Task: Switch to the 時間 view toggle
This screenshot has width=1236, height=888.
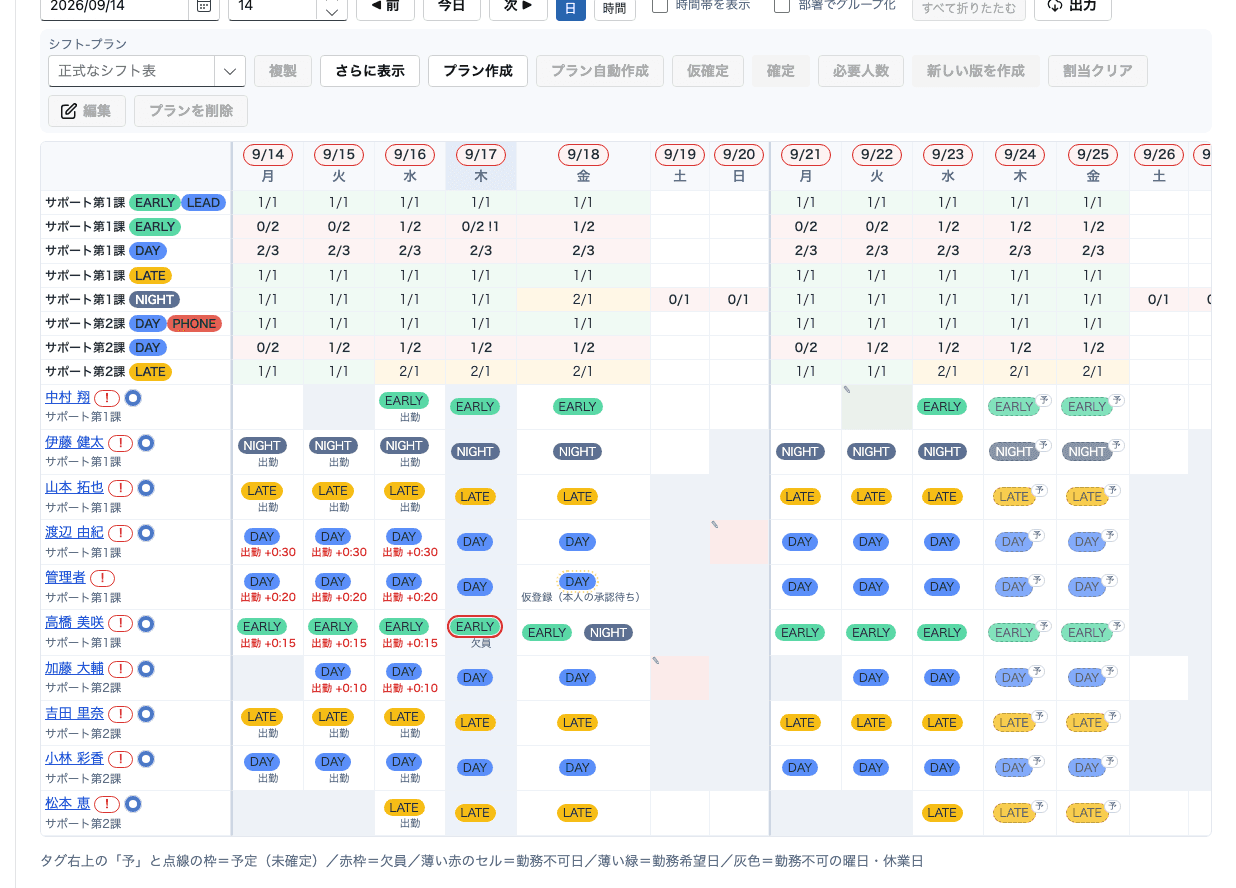Action: [x=615, y=8]
